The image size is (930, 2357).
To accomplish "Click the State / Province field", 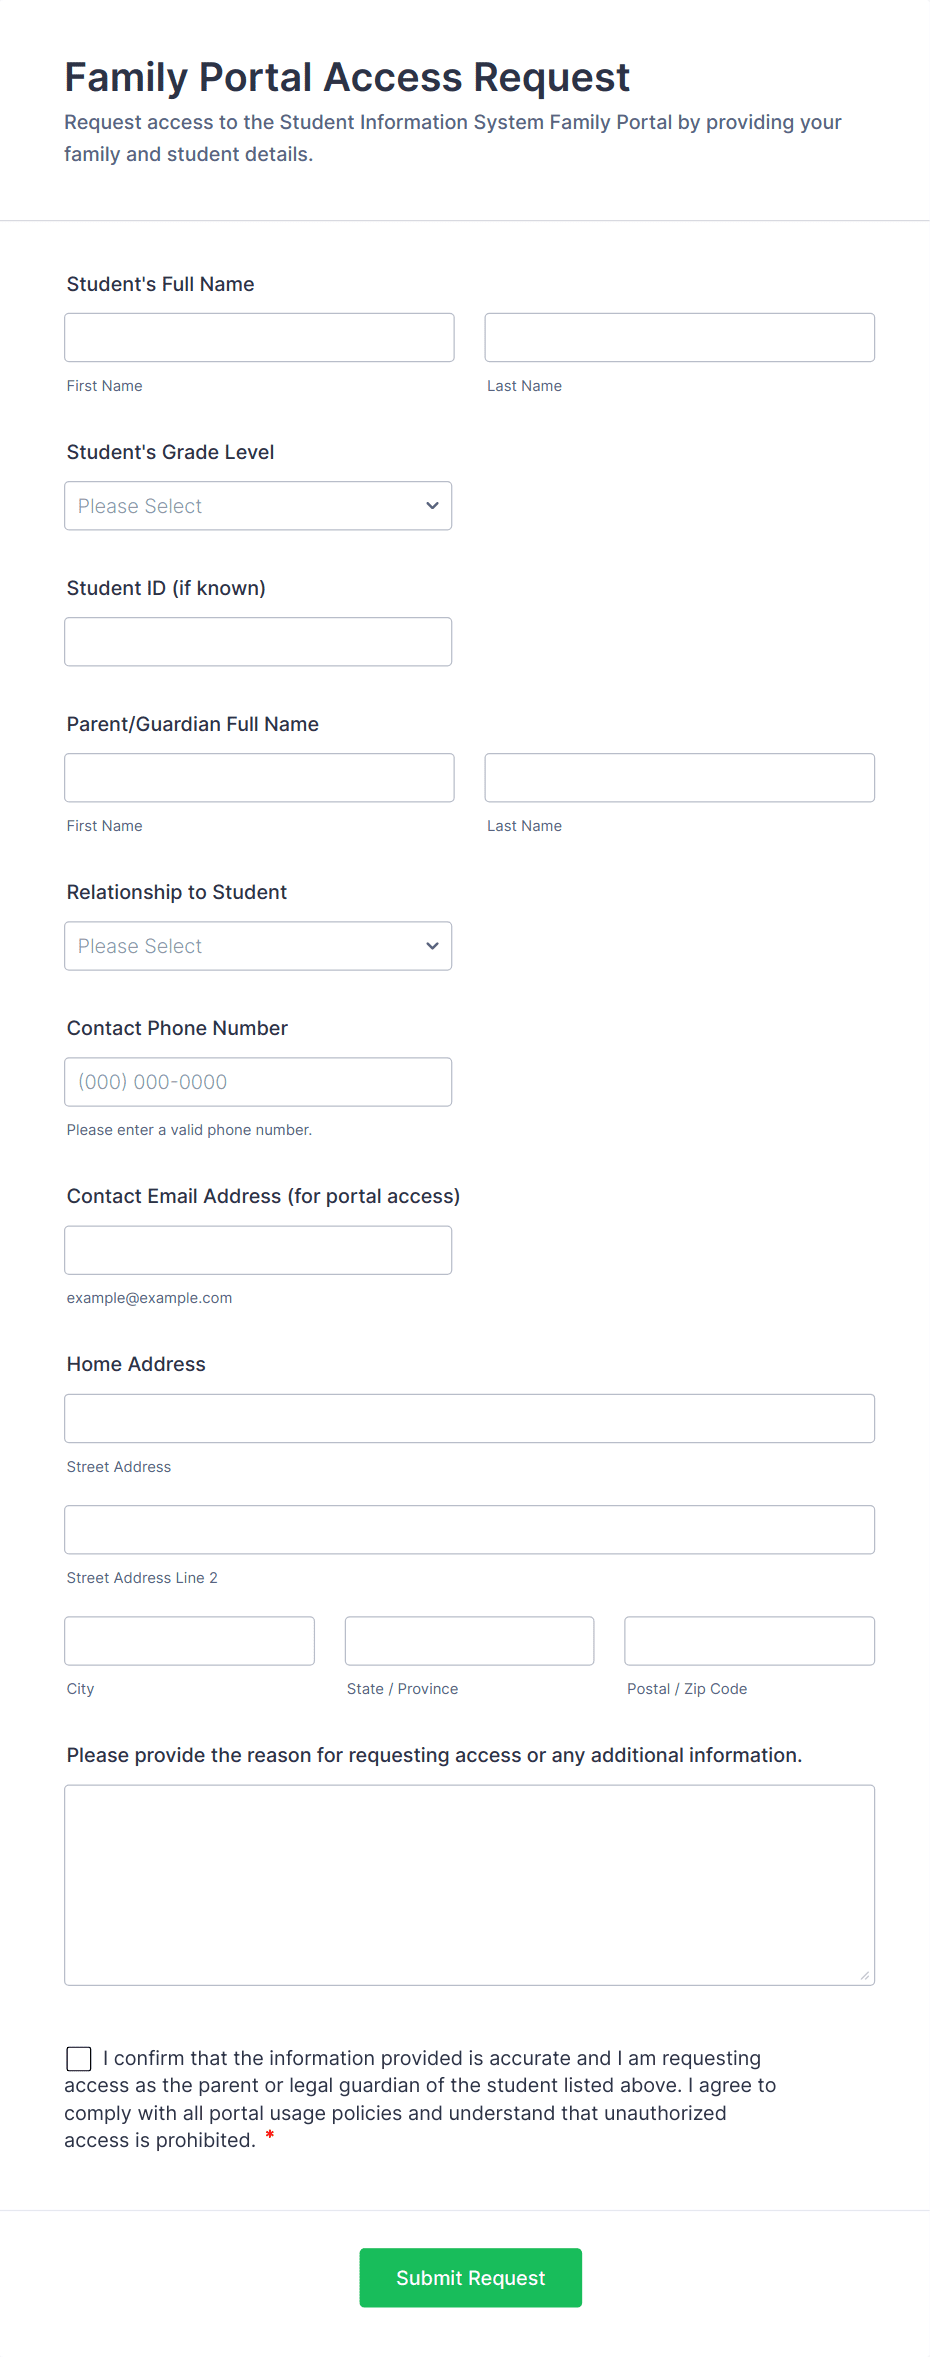I will tap(469, 1641).
